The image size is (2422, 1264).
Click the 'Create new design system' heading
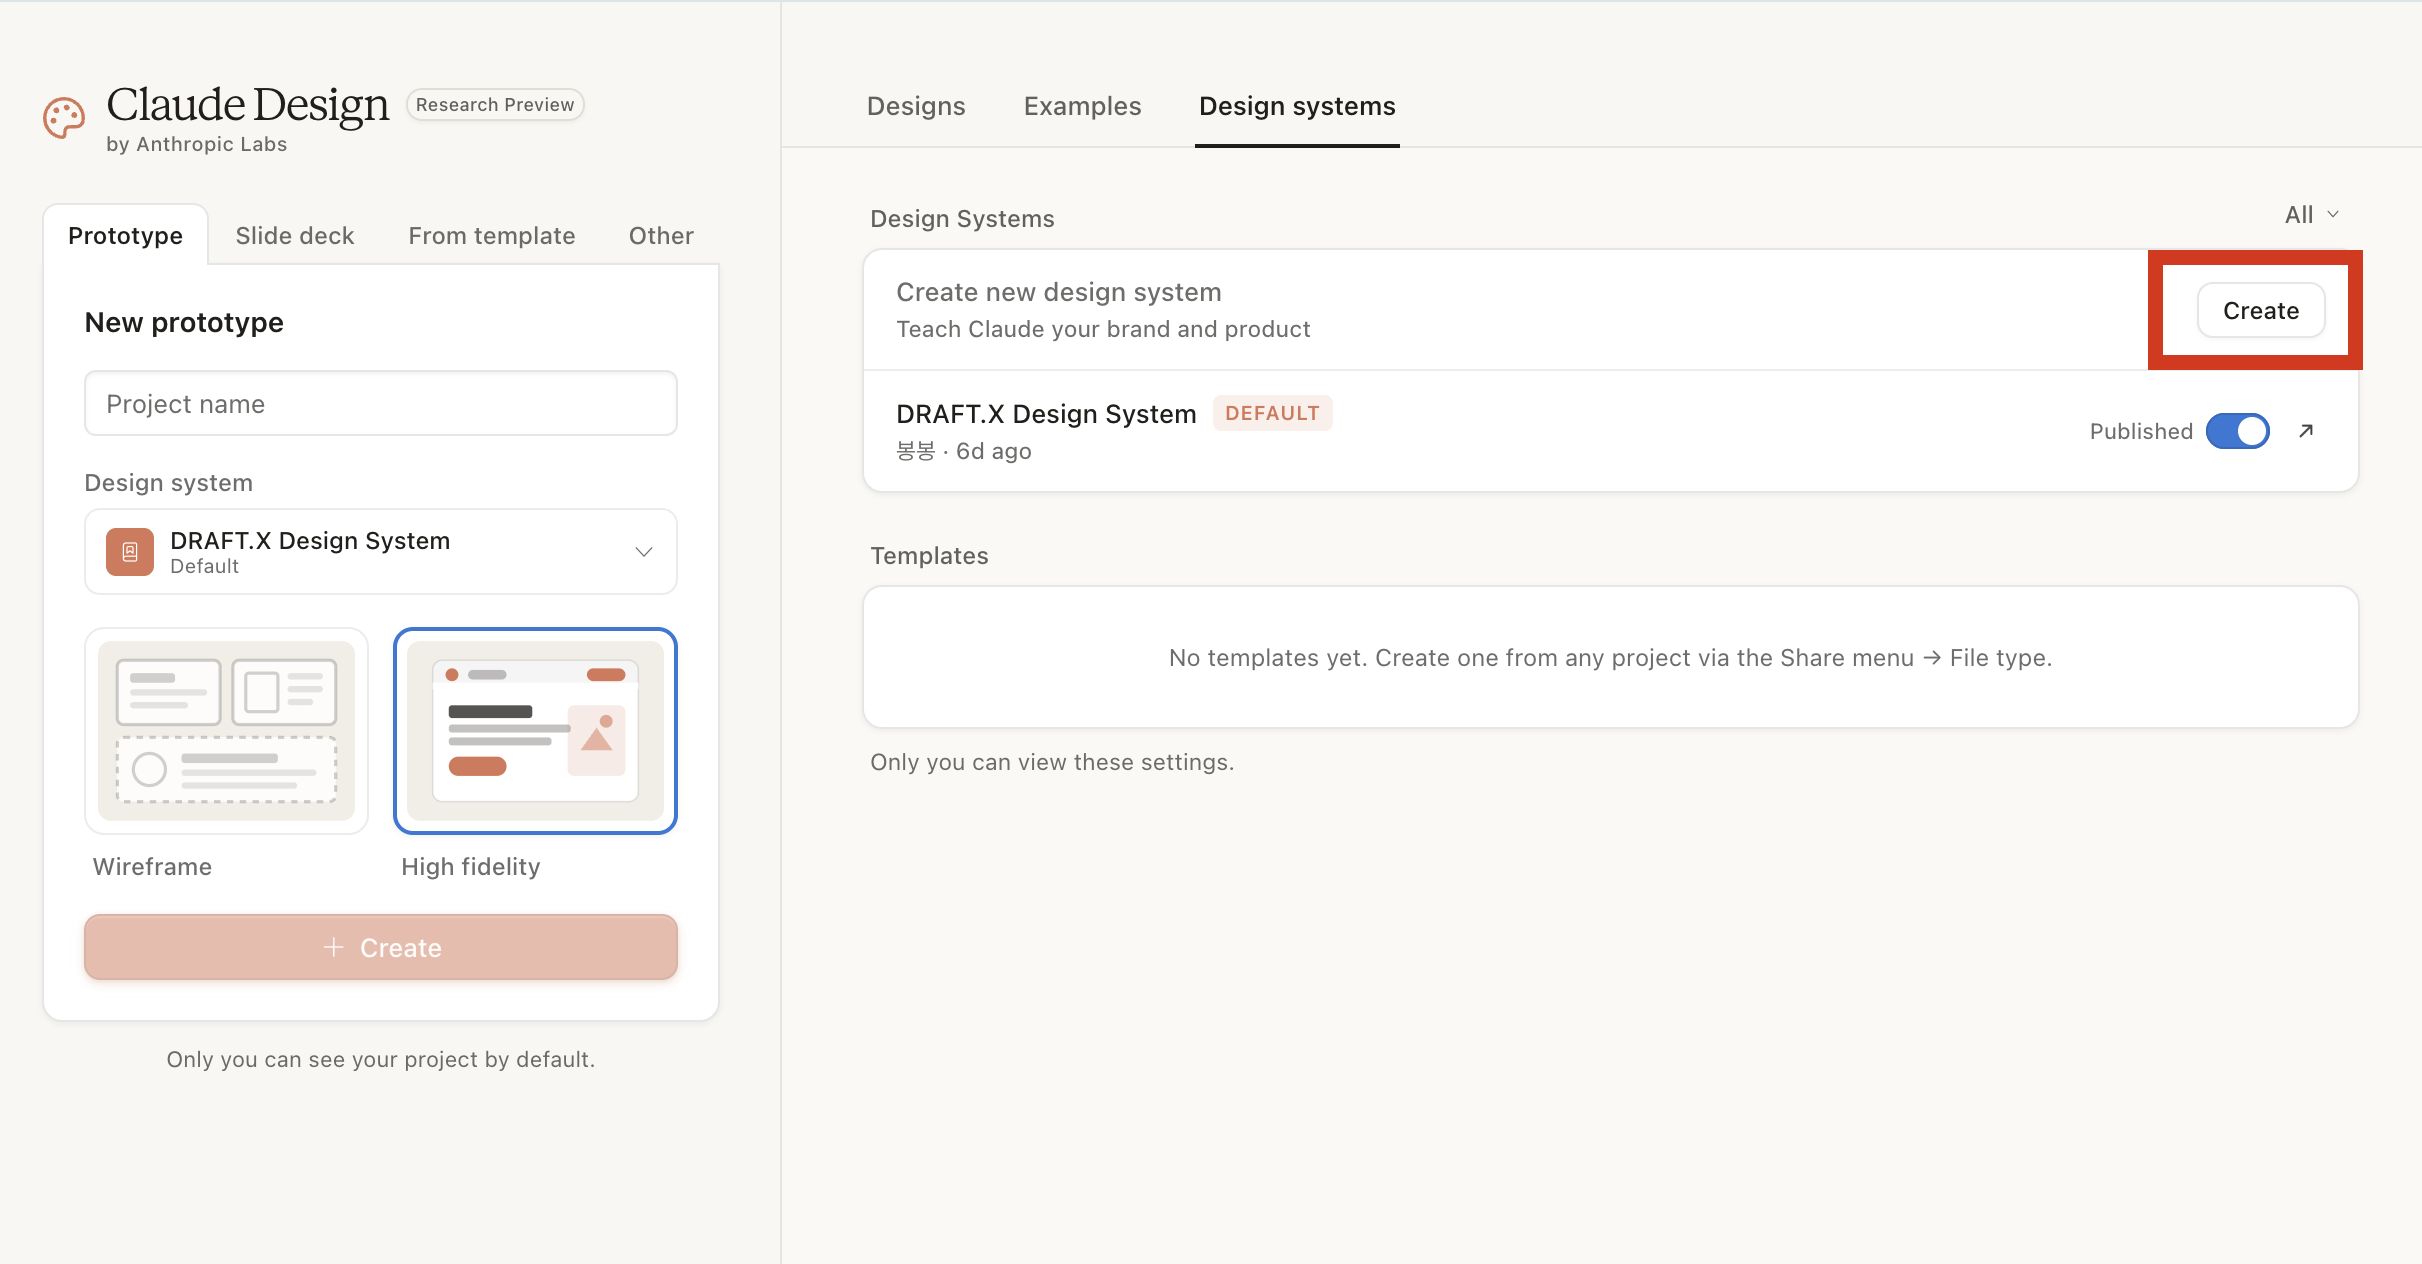click(x=1059, y=292)
